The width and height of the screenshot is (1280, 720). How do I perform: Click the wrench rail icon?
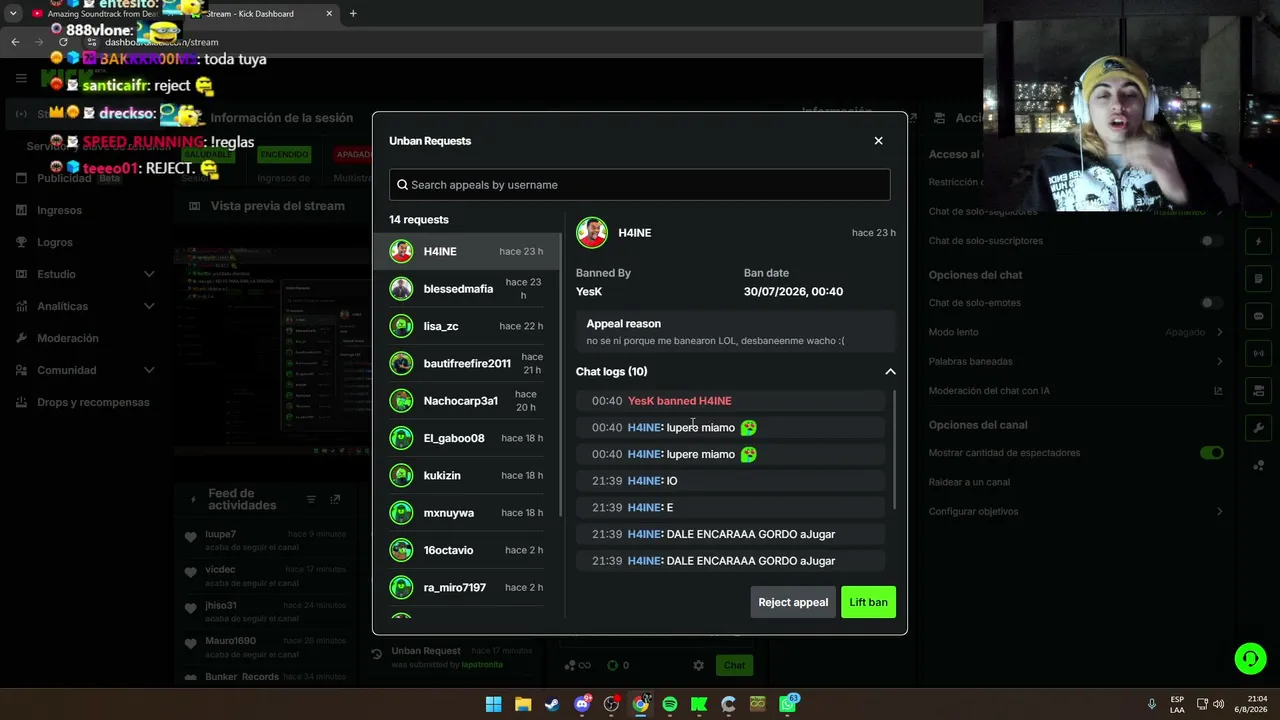(1259, 428)
